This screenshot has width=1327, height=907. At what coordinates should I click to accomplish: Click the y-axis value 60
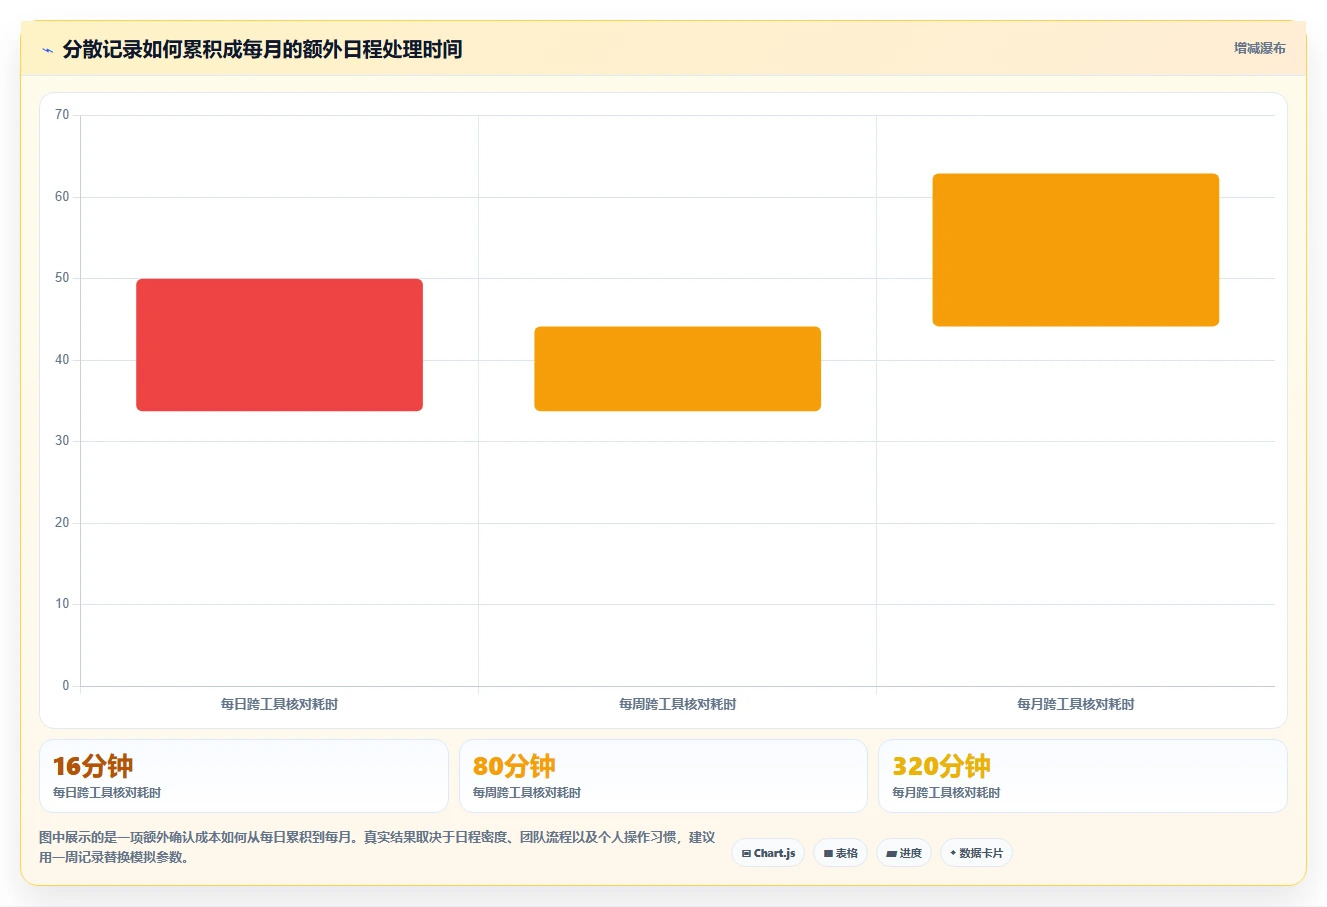tap(62, 197)
